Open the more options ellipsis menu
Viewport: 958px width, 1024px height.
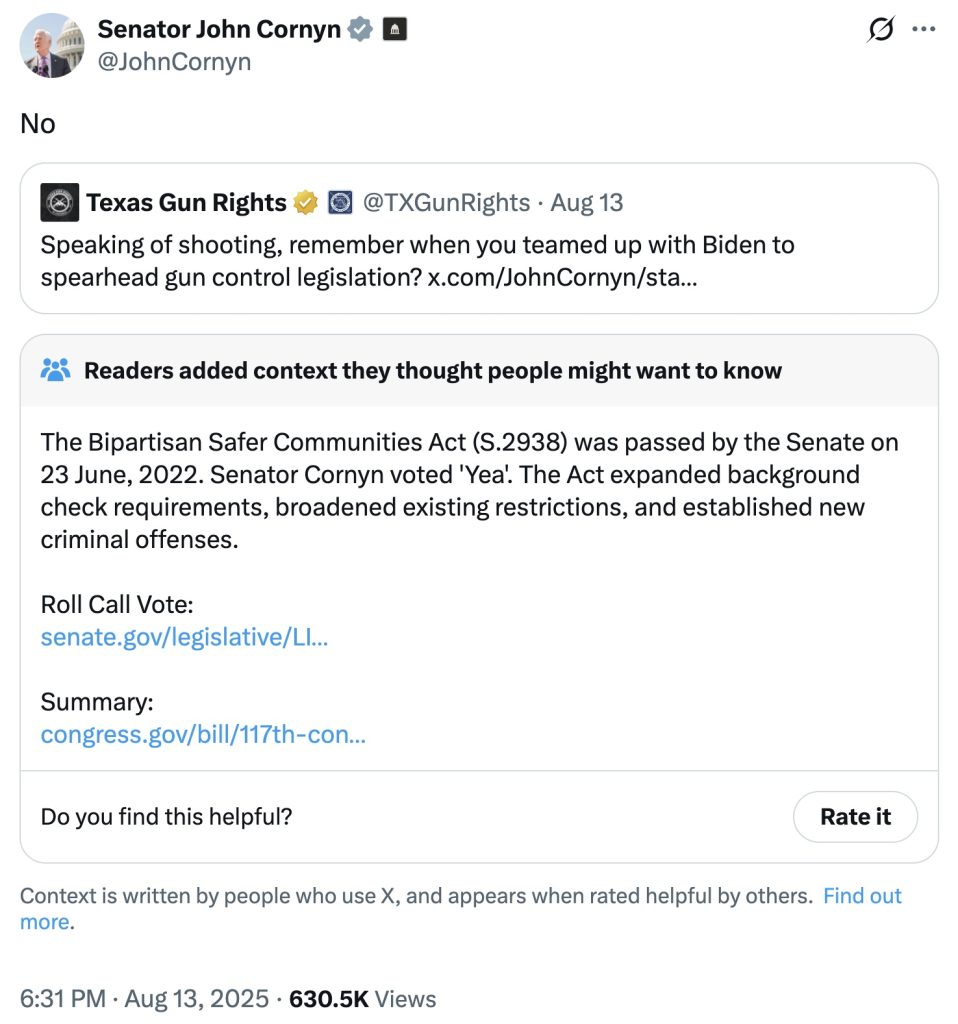pyautogui.click(x=923, y=30)
